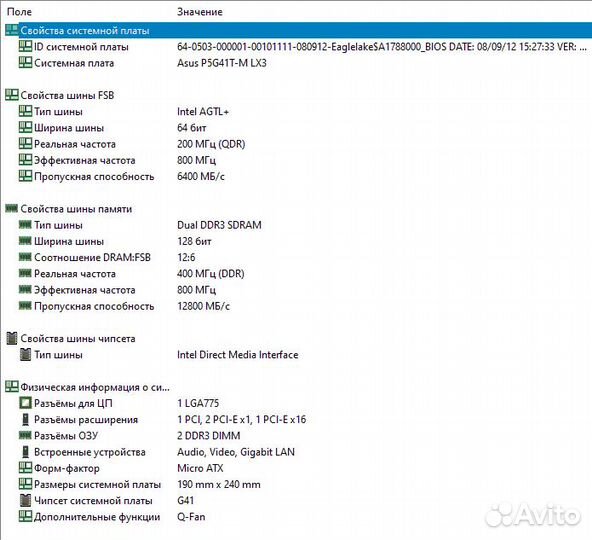Sort by the Поле column header
592x540 pixels.
click(x=20, y=12)
